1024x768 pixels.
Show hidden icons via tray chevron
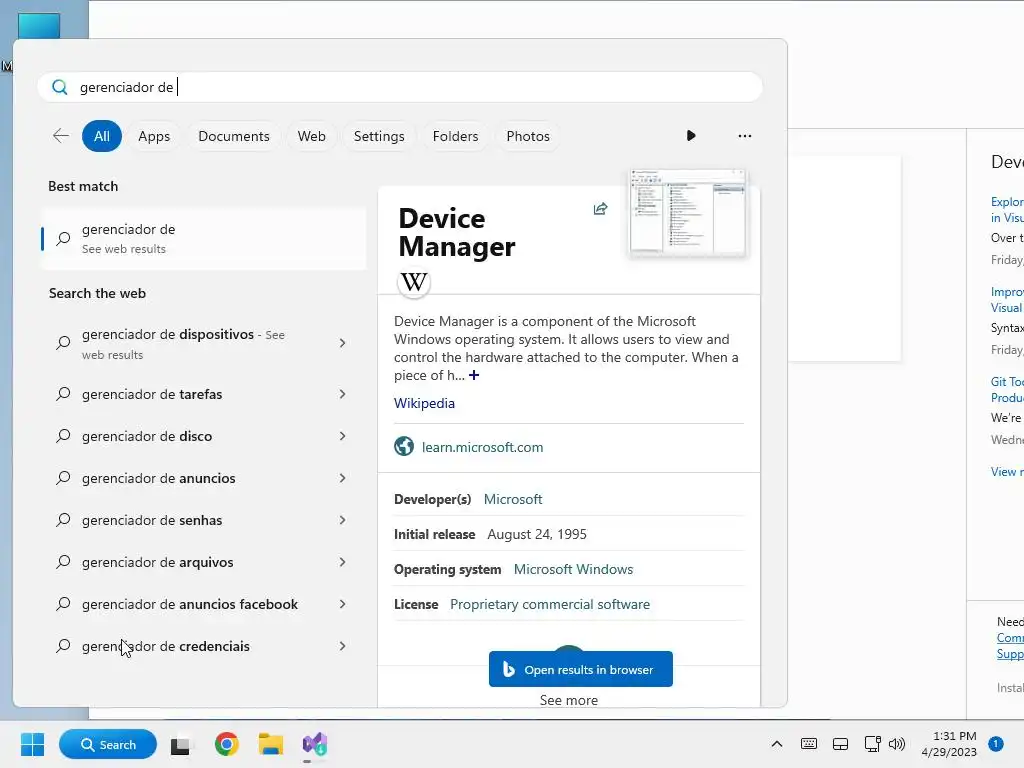tap(776, 743)
